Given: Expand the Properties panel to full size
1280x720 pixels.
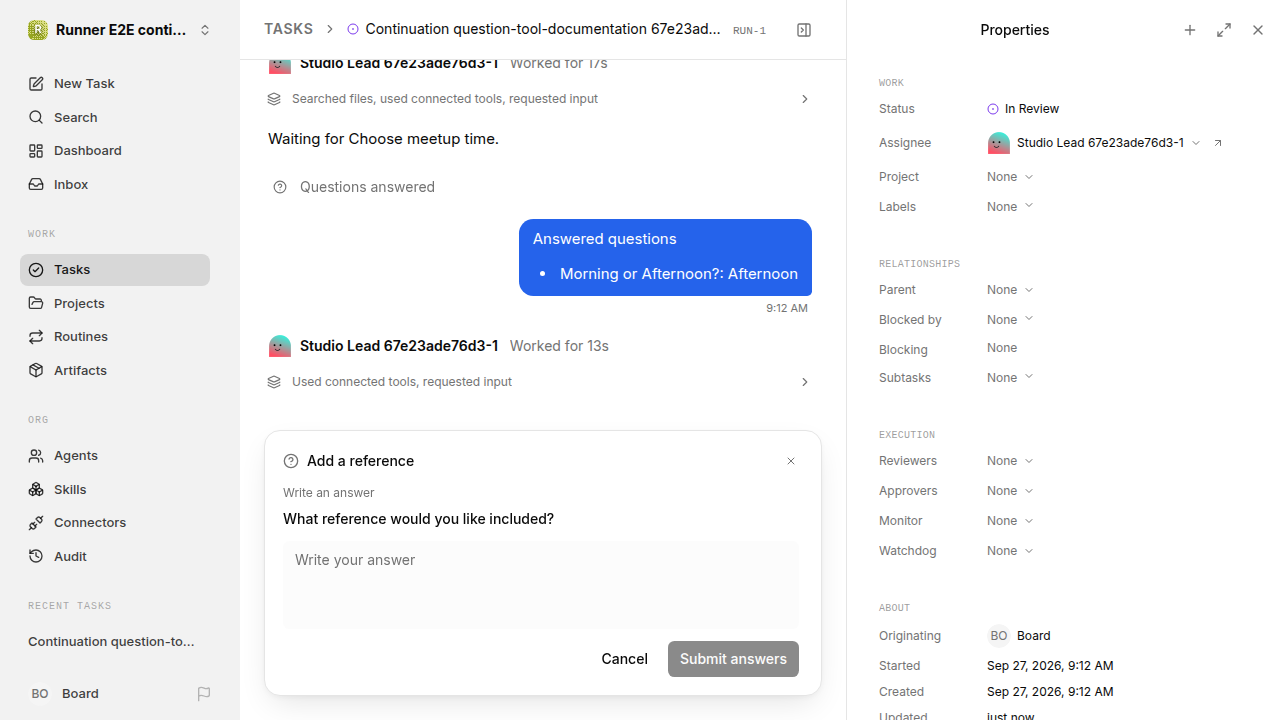Looking at the screenshot, I should click(x=1224, y=30).
